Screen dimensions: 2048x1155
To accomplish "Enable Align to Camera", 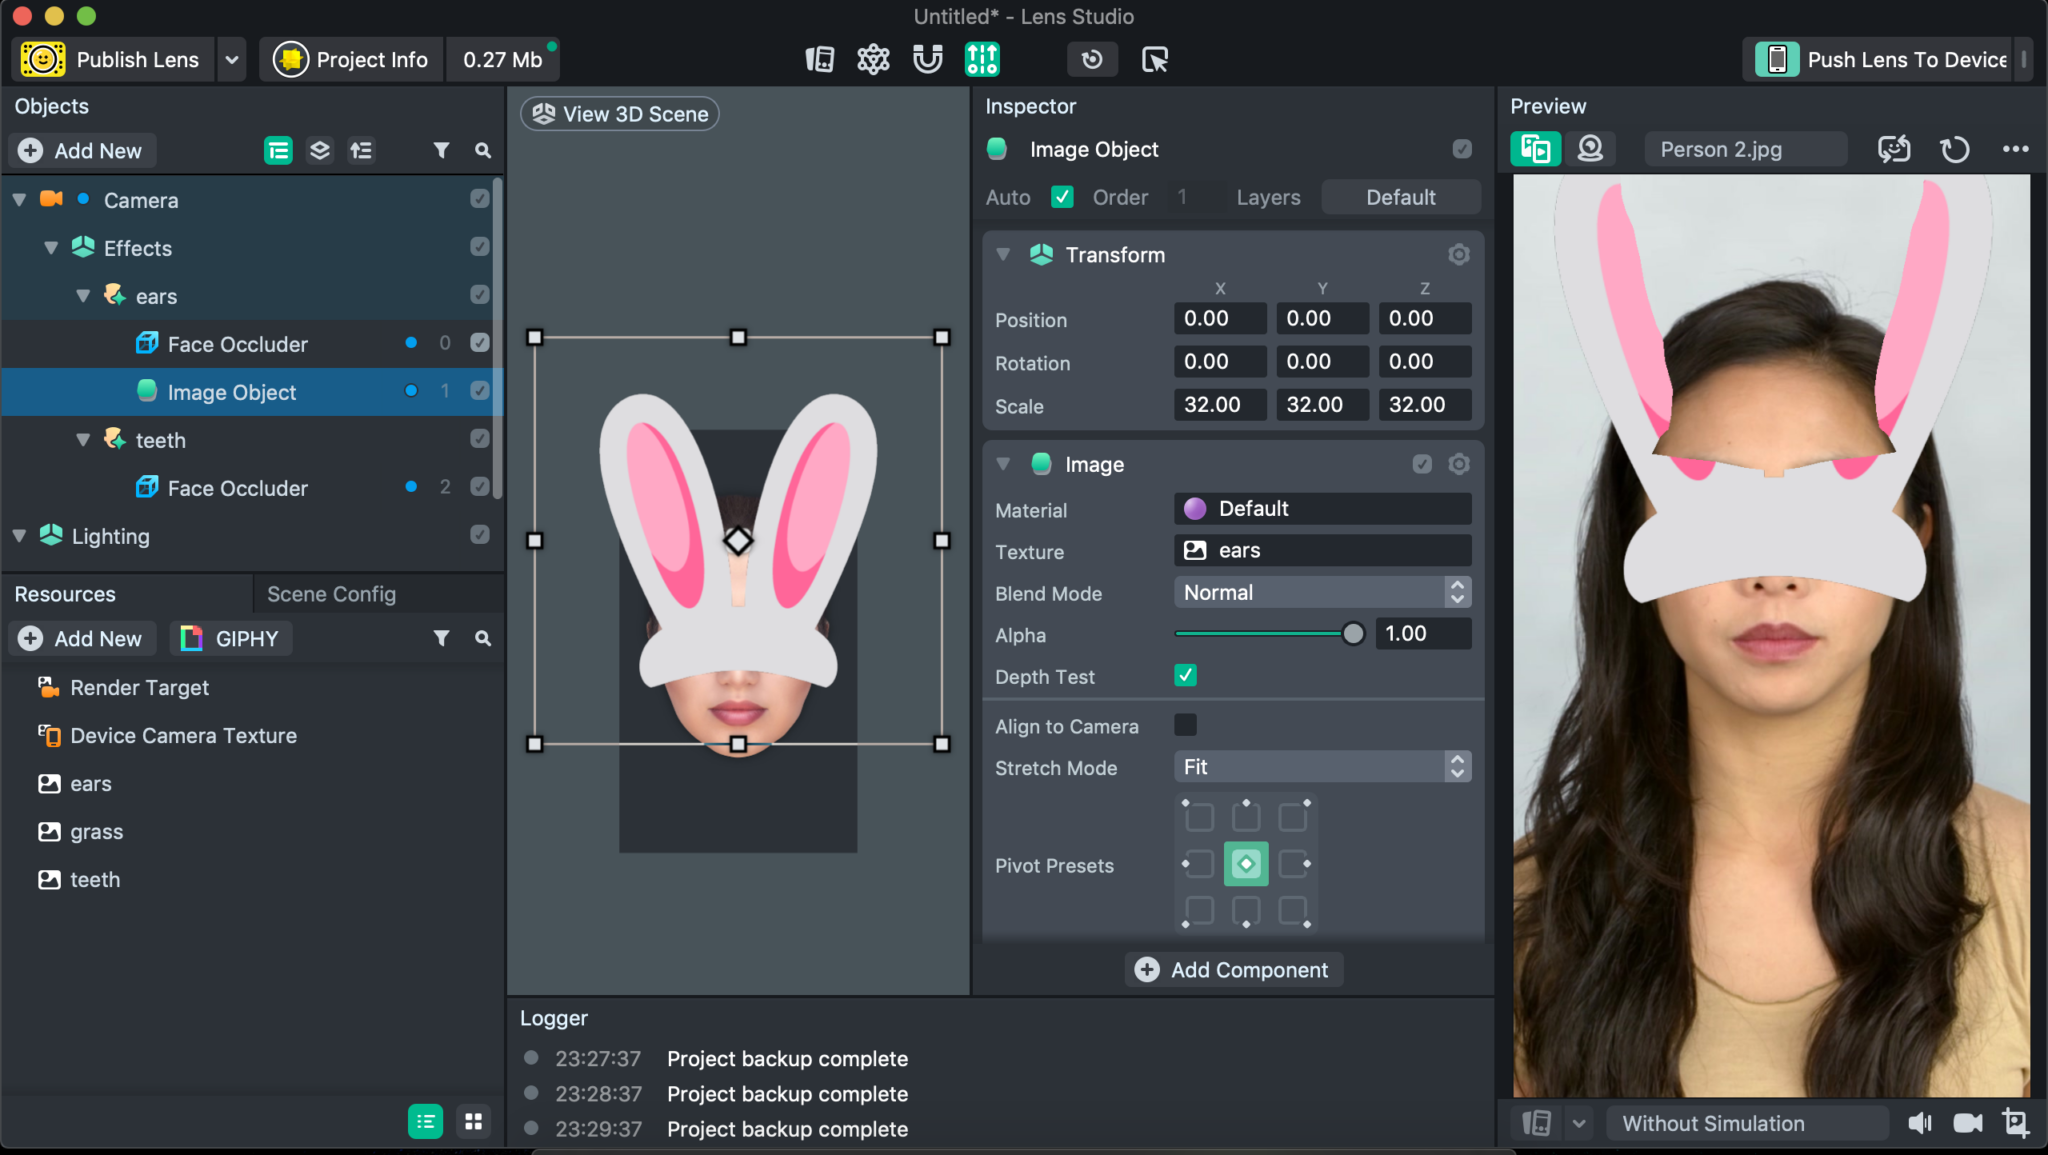I will pos(1186,725).
